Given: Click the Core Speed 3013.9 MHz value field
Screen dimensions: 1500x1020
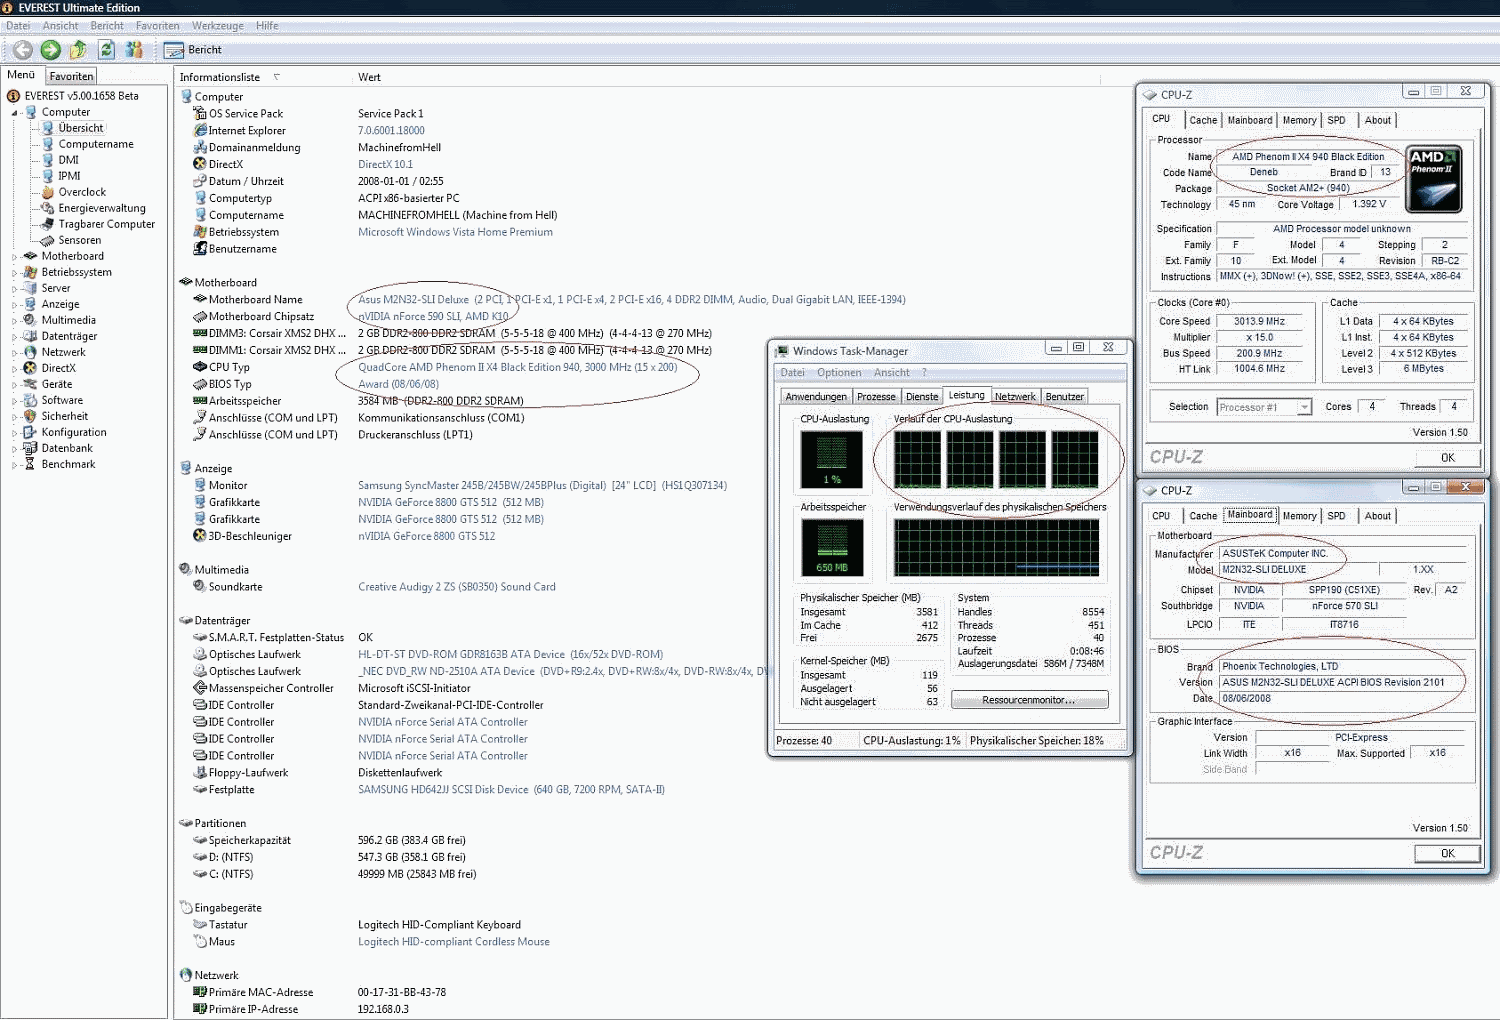Looking at the screenshot, I should pyautogui.click(x=1259, y=322).
